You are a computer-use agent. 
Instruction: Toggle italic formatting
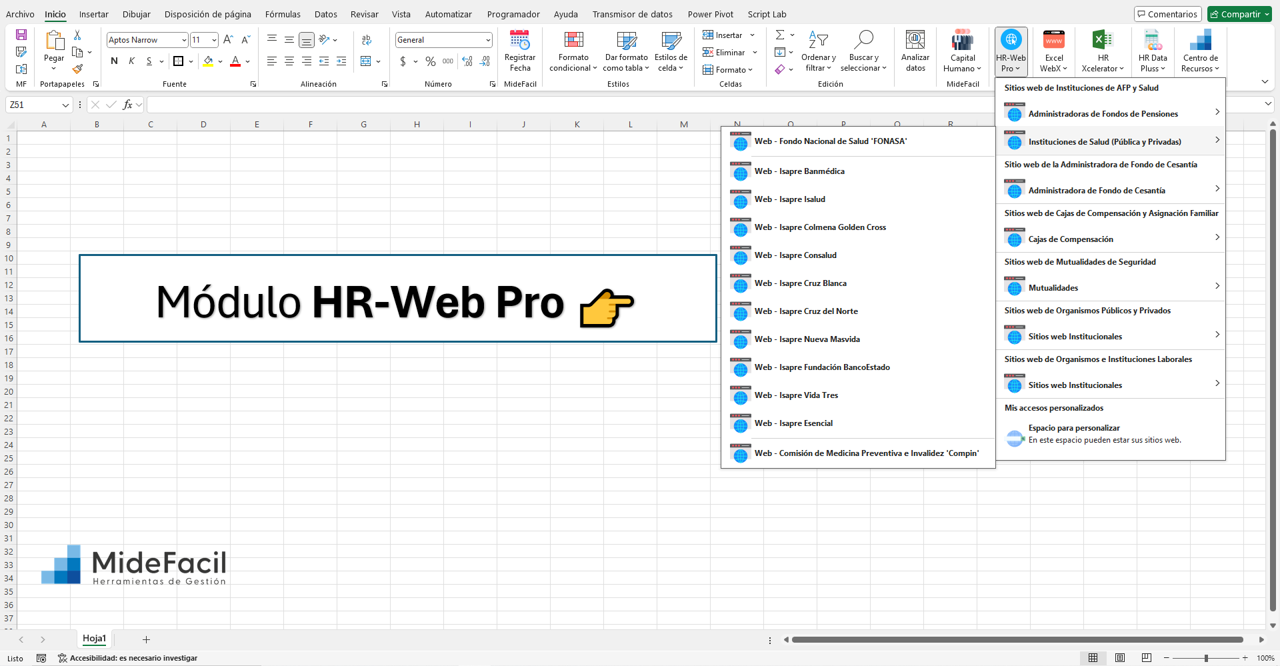(x=132, y=61)
